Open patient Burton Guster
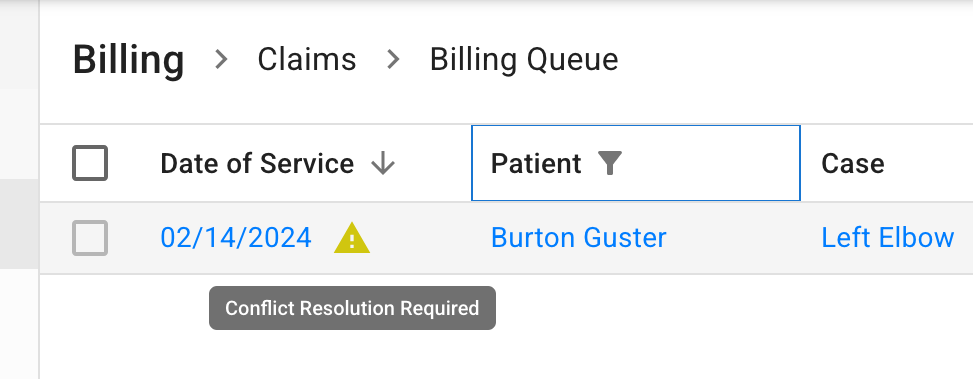The image size is (973, 379). [578, 238]
